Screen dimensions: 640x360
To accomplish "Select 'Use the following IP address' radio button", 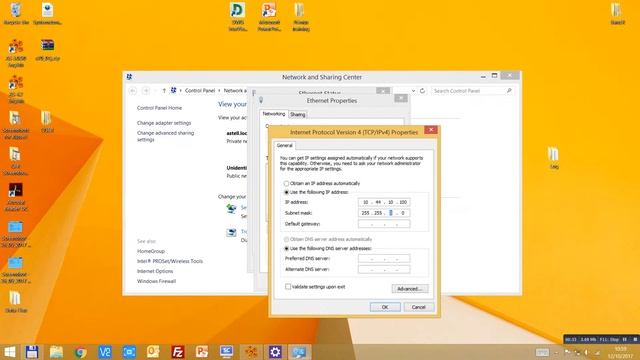I will pos(286,192).
